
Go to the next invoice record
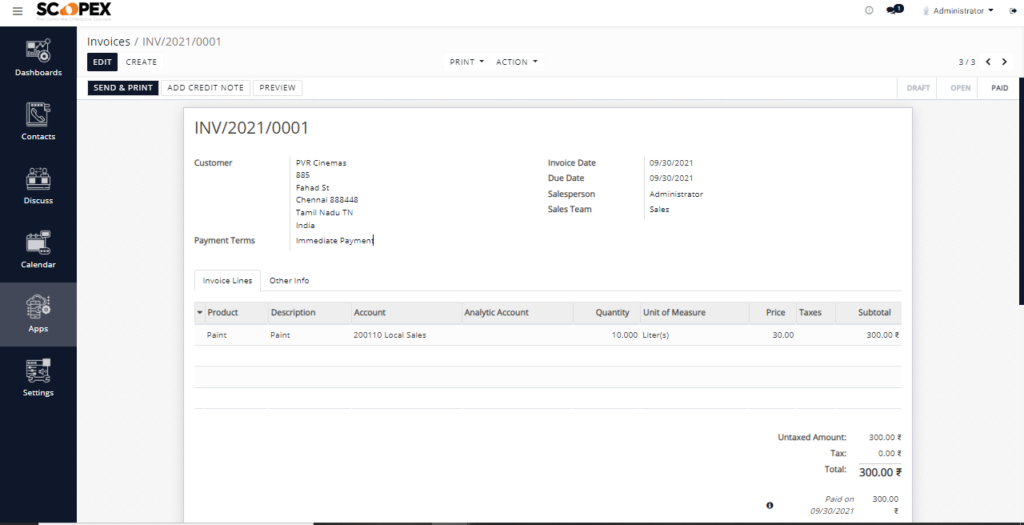point(1004,62)
